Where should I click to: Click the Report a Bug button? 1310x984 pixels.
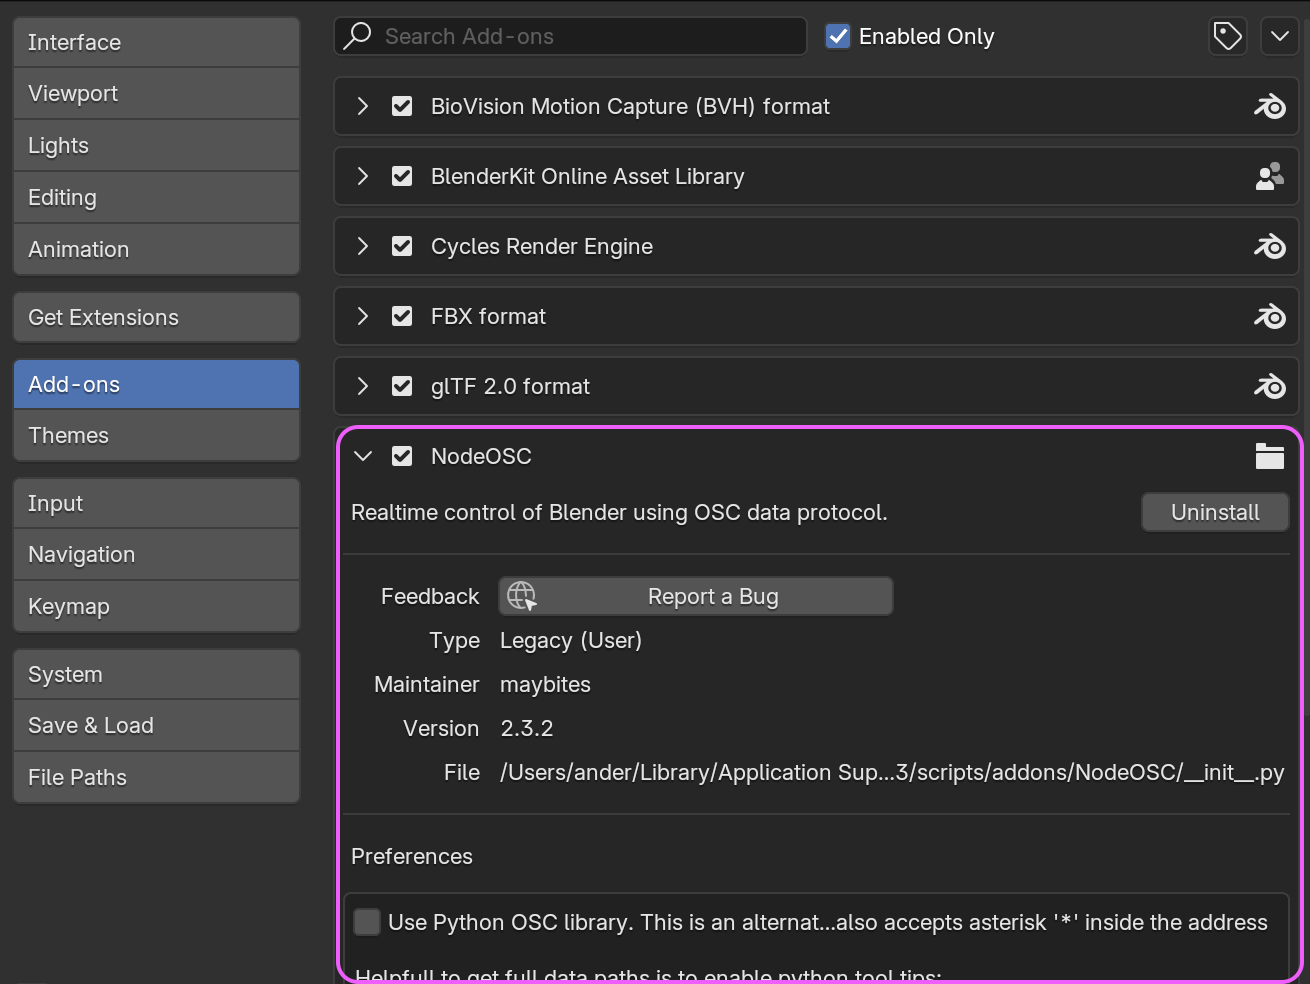(696, 596)
